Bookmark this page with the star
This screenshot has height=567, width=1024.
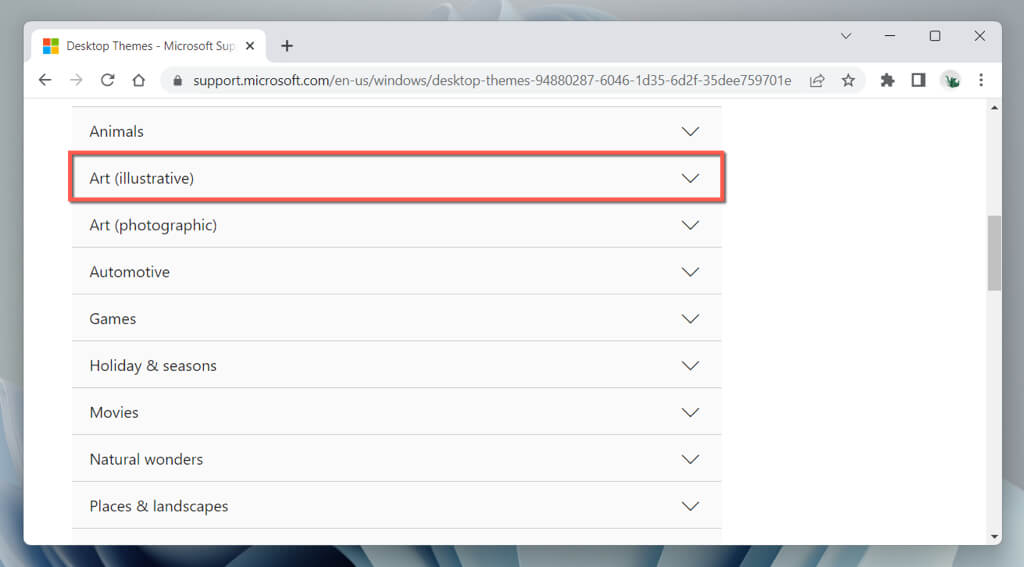[x=848, y=80]
